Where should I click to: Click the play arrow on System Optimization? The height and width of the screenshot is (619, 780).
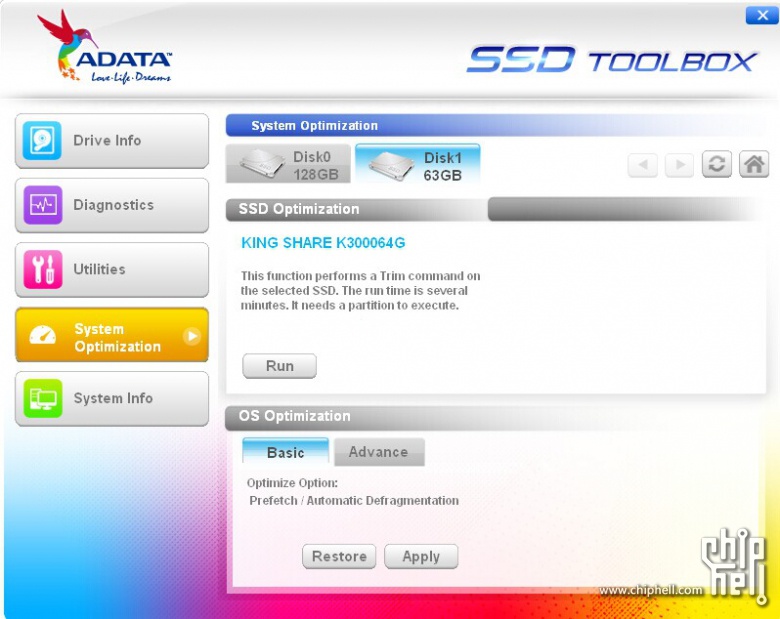tap(192, 336)
